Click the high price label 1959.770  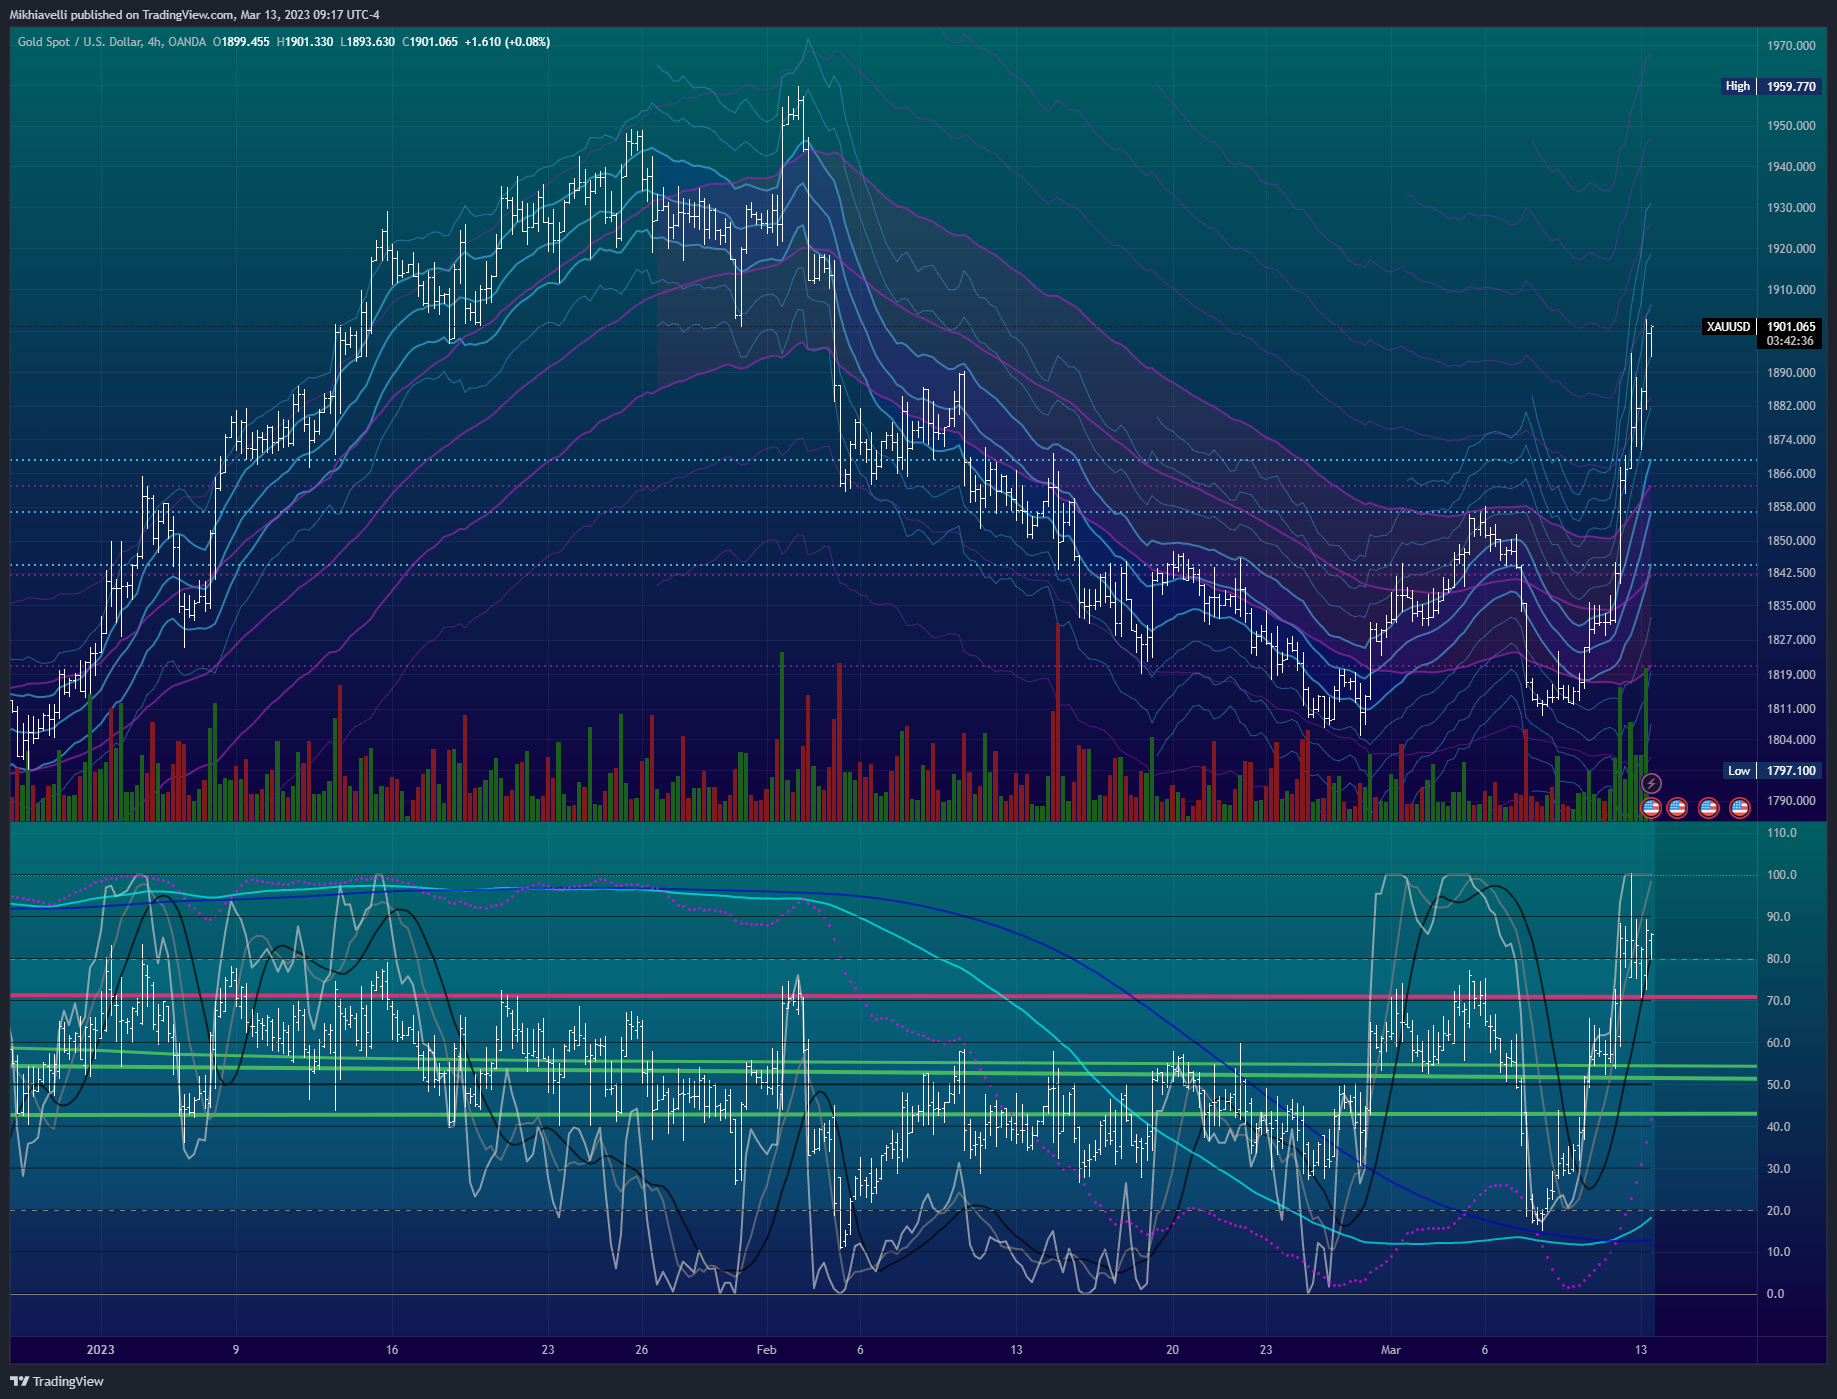(1791, 87)
